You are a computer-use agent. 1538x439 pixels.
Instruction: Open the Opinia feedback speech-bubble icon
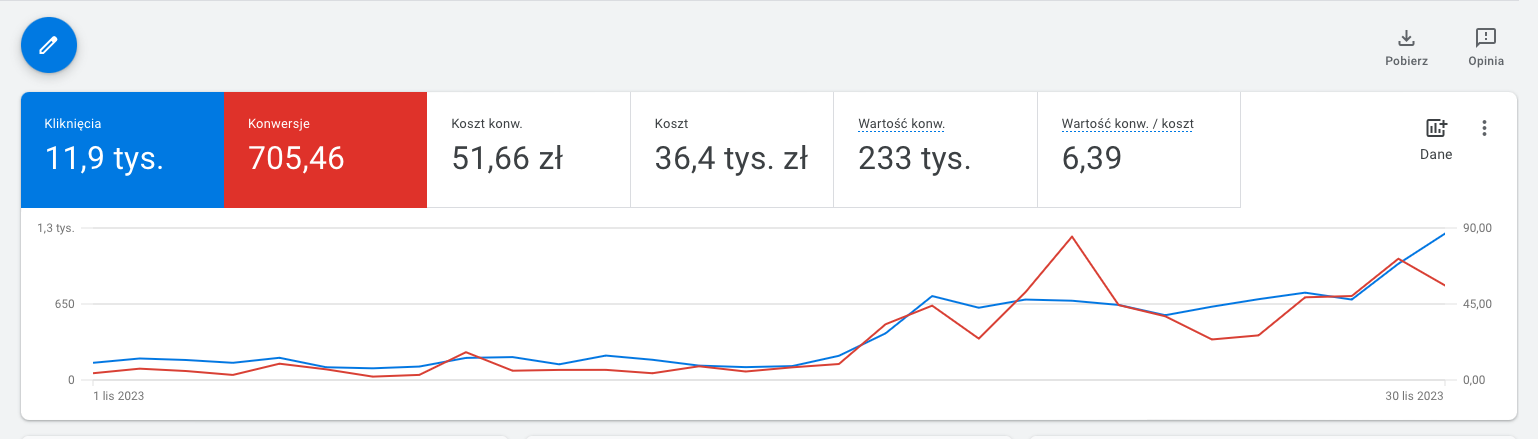(1486, 38)
